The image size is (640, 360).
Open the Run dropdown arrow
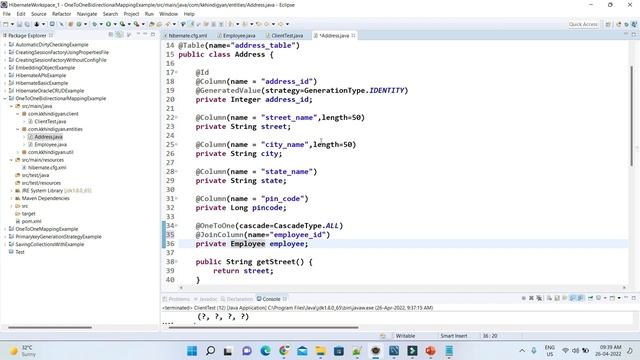click(115, 24)
